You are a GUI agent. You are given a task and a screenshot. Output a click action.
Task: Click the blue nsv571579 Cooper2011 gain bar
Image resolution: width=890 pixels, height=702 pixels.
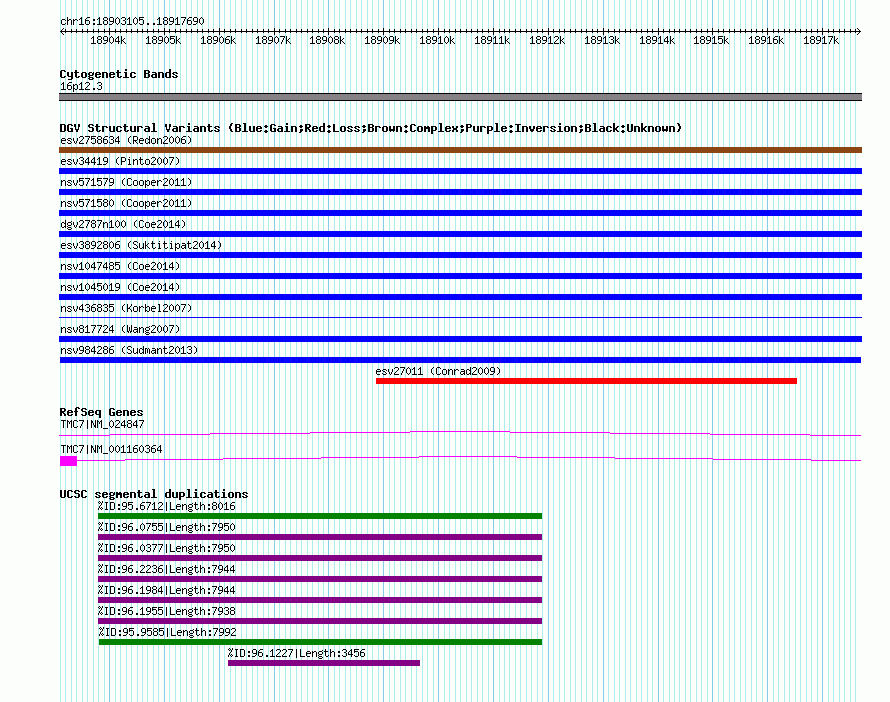(460, 192)
